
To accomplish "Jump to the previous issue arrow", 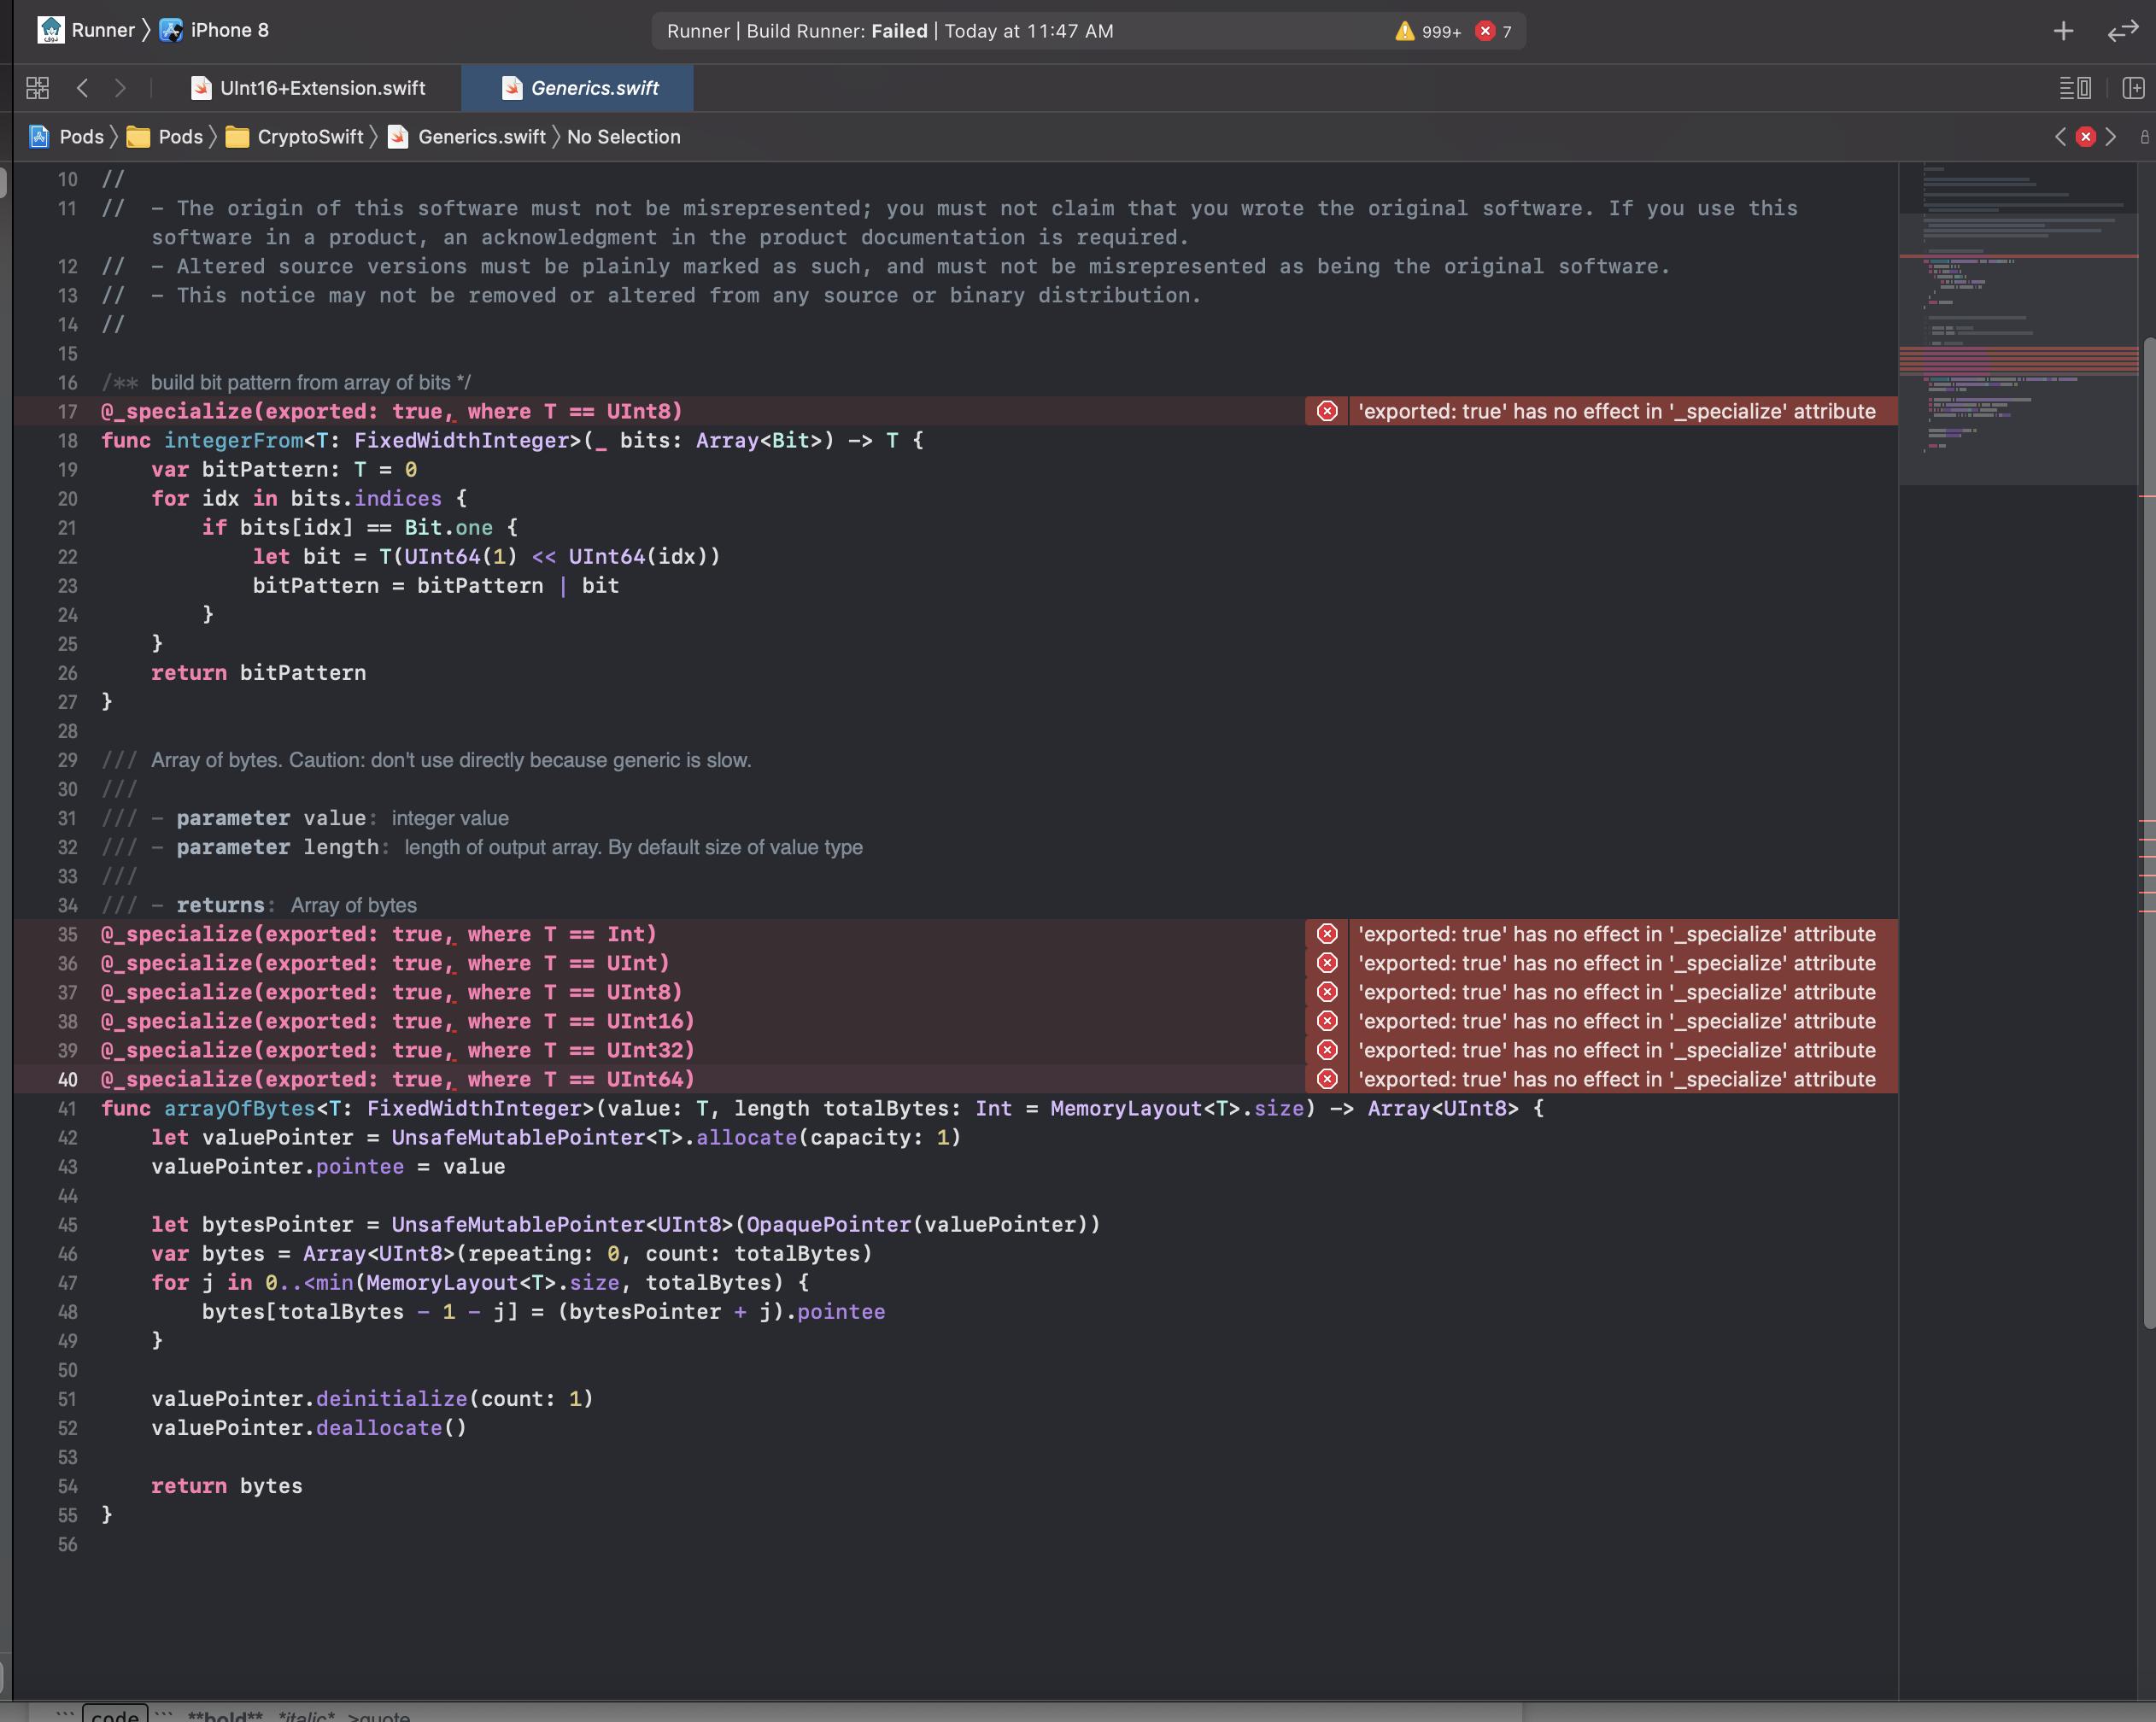I will tap(2060, 137).
